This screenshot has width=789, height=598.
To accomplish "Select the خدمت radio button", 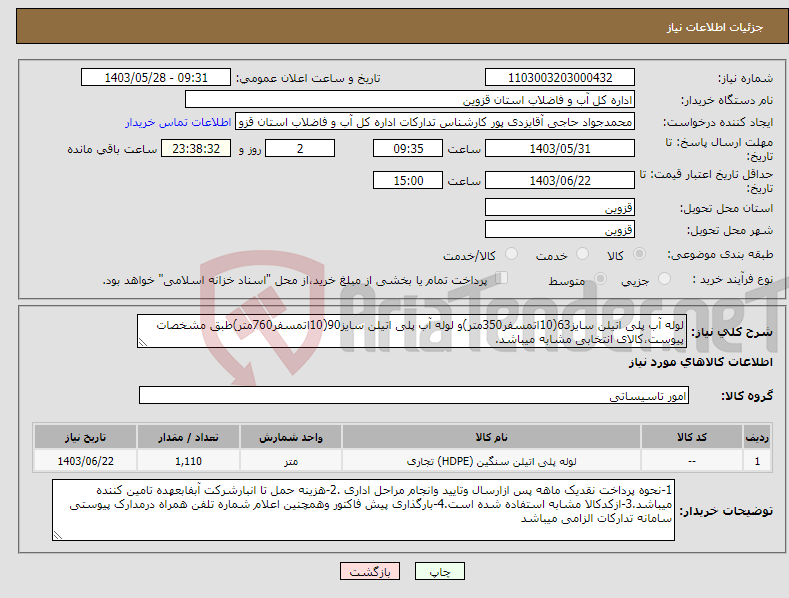I will (x=582, y=254).
